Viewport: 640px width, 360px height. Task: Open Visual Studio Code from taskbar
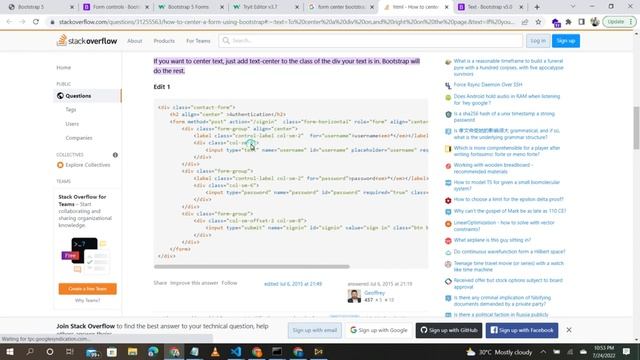(x=236, y=351)
